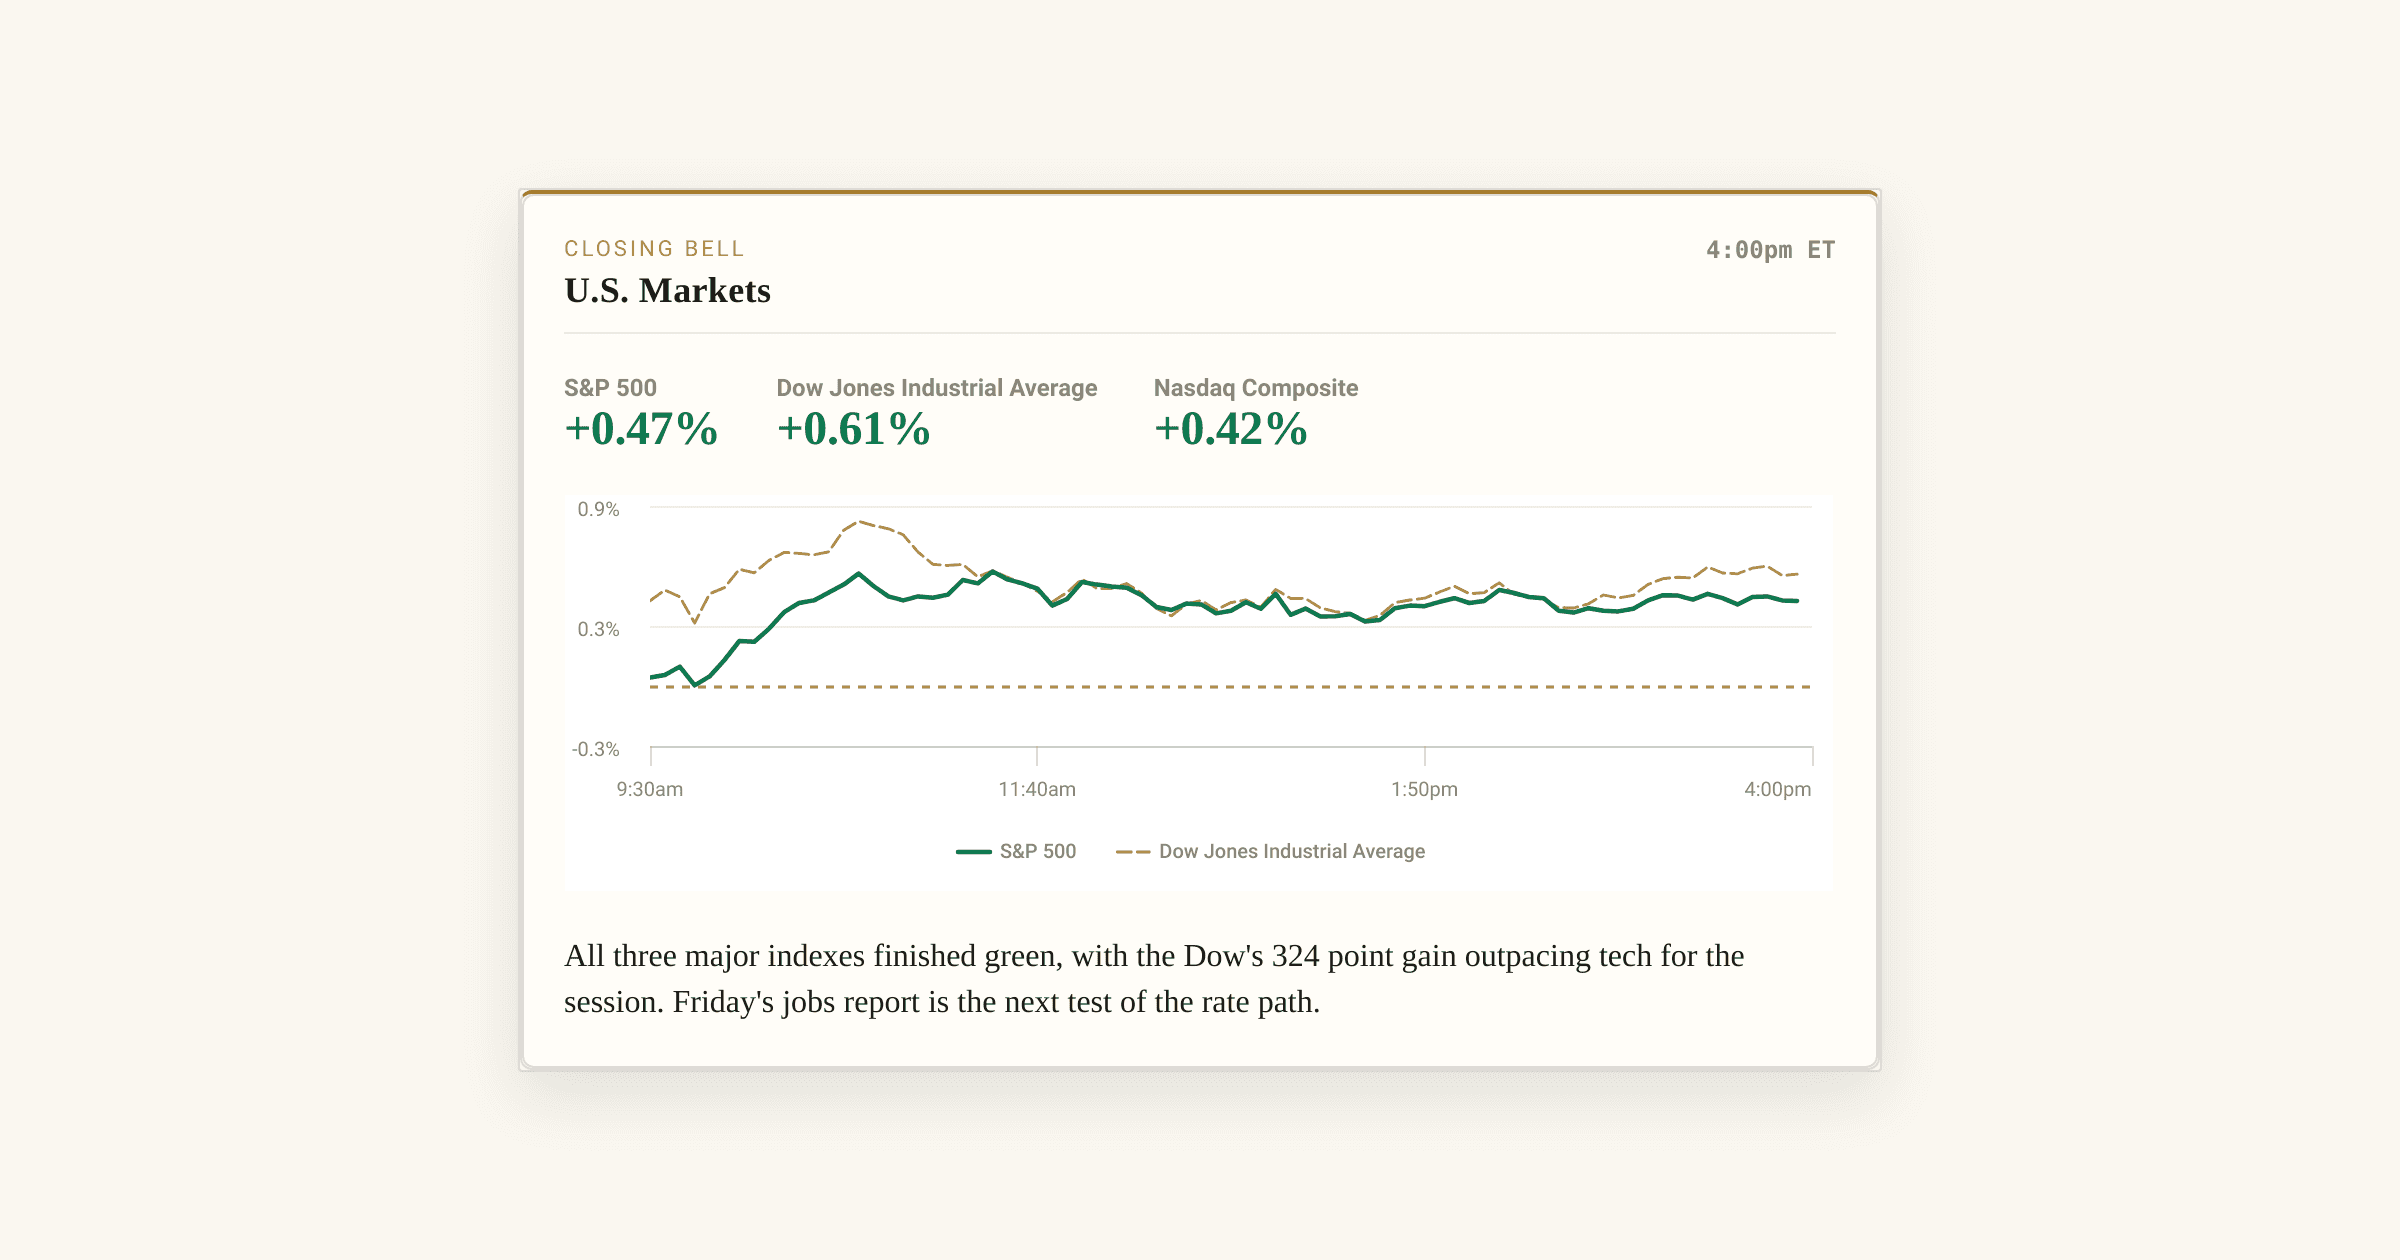2400x1260 pixels.
Task: Click the 9:30am axis label
Action: [650, 789]
